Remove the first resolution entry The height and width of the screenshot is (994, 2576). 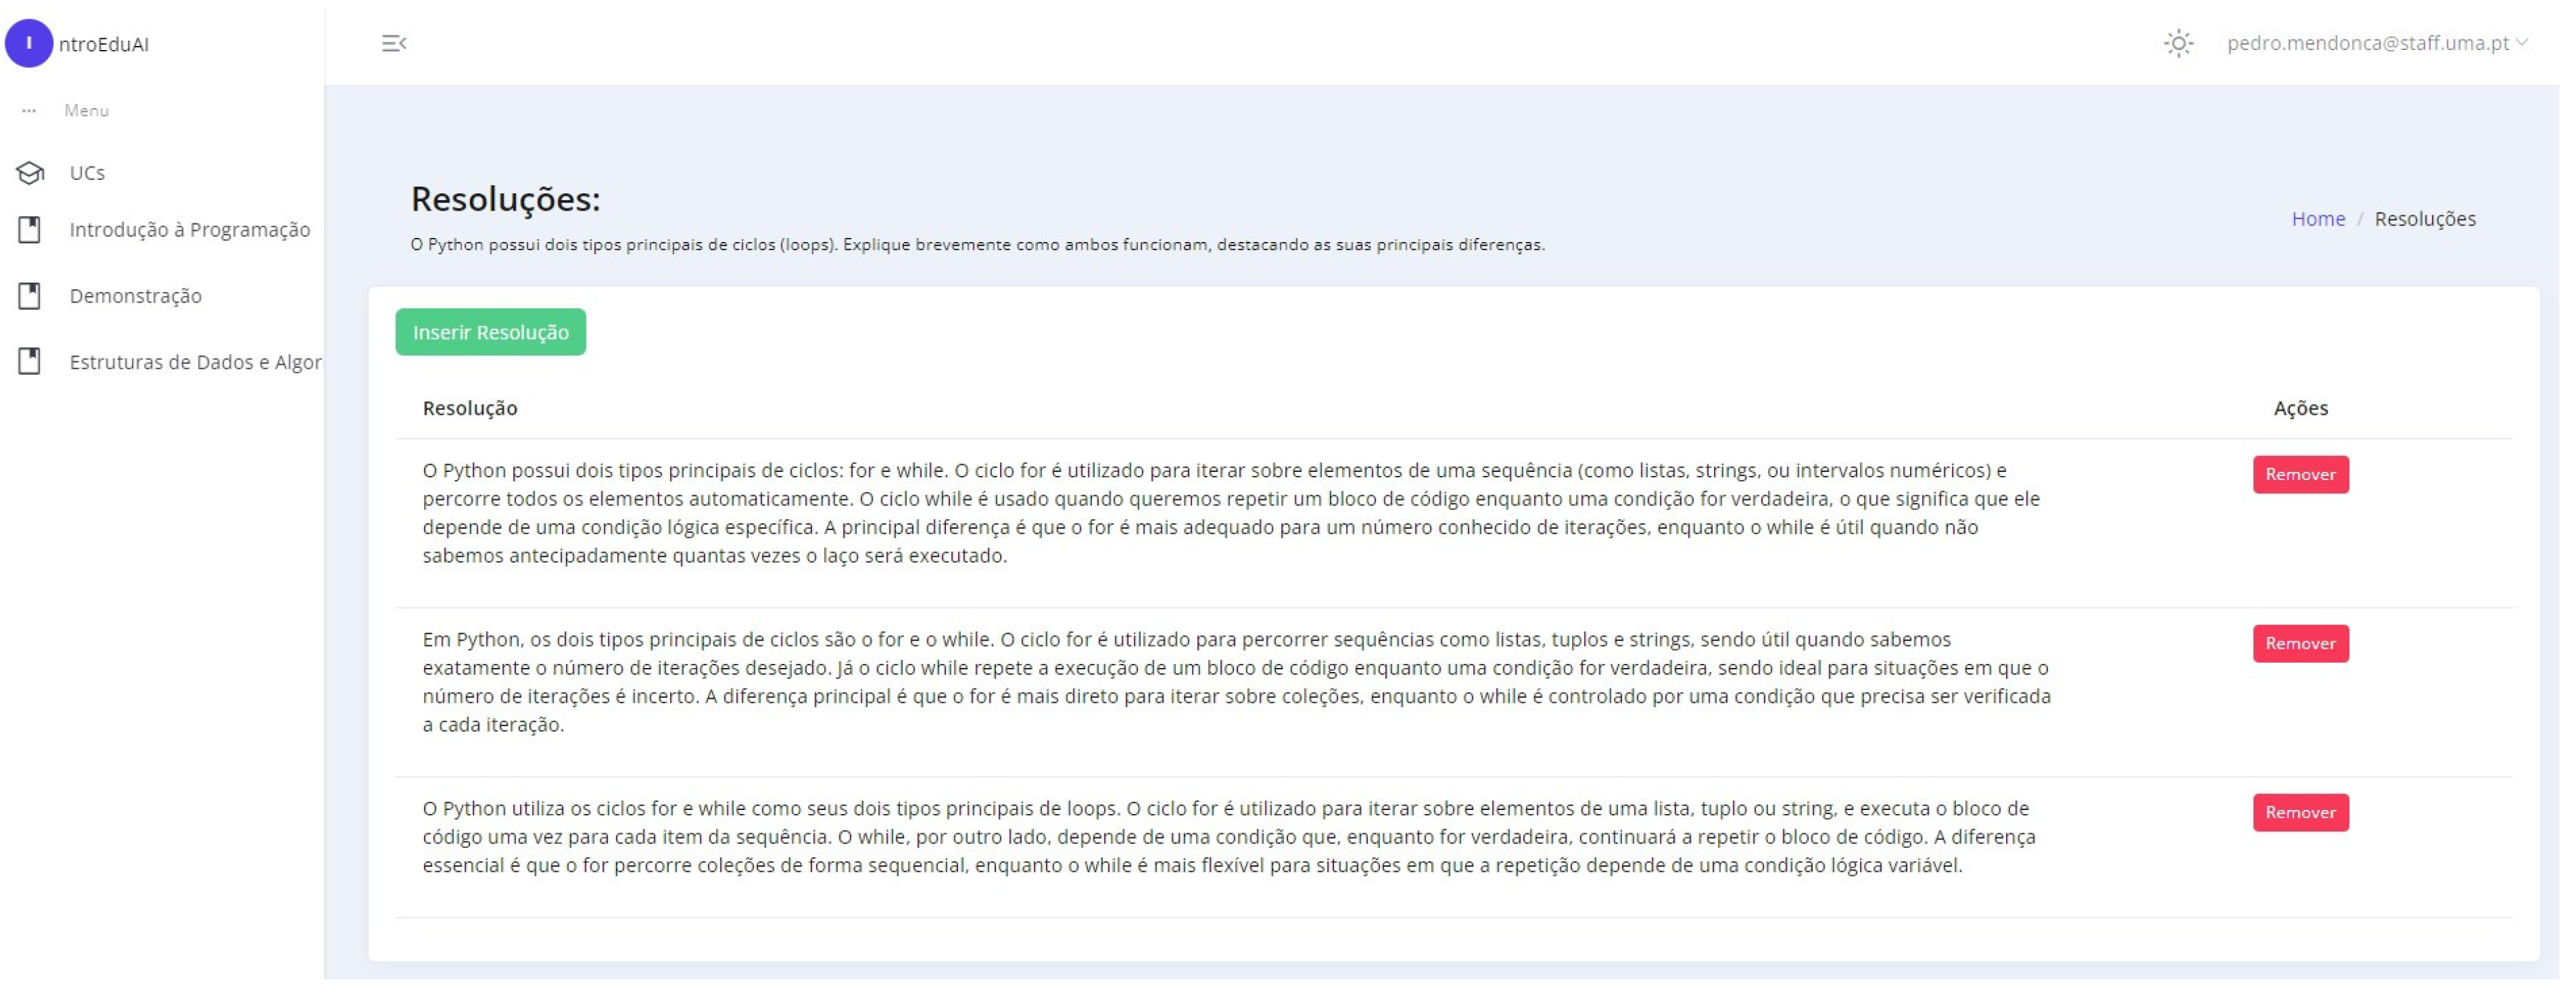tap(2300, 474)
